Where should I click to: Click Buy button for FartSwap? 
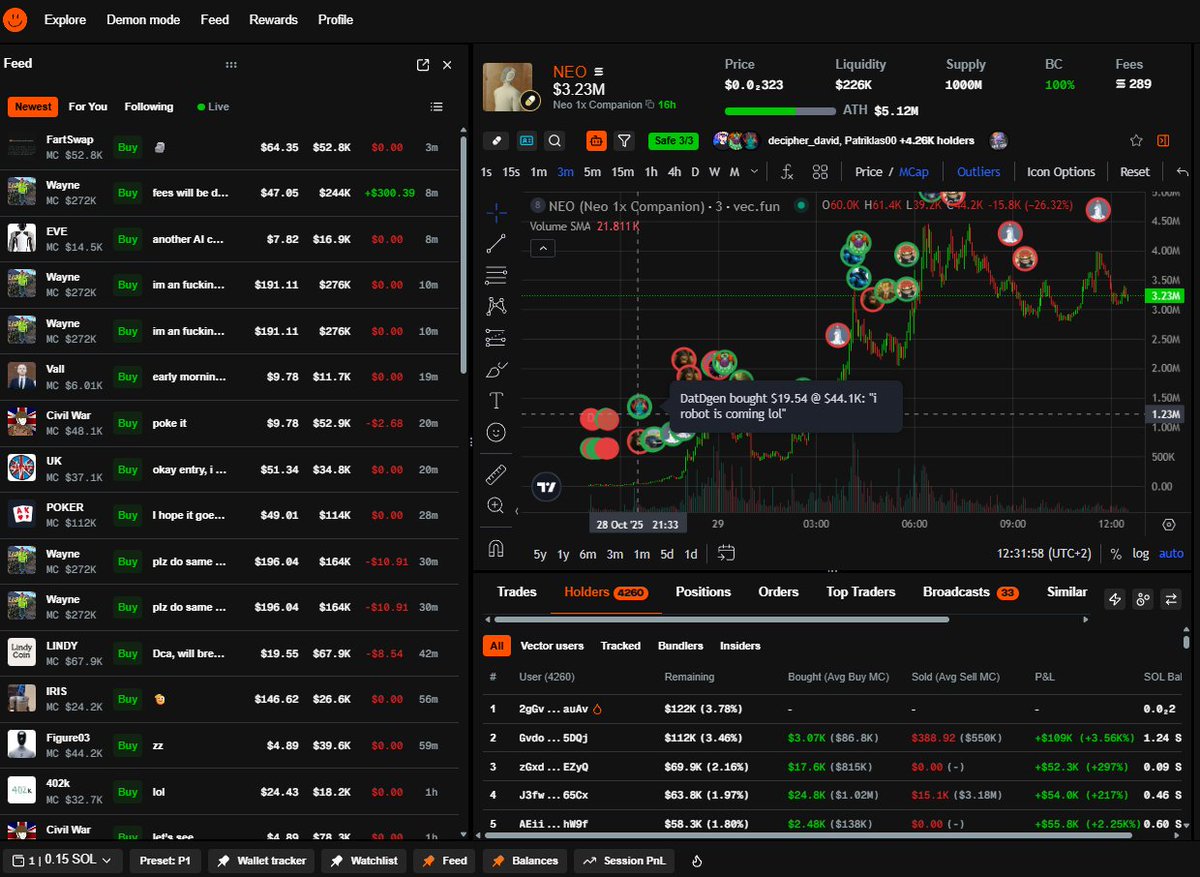coord(128,147)
